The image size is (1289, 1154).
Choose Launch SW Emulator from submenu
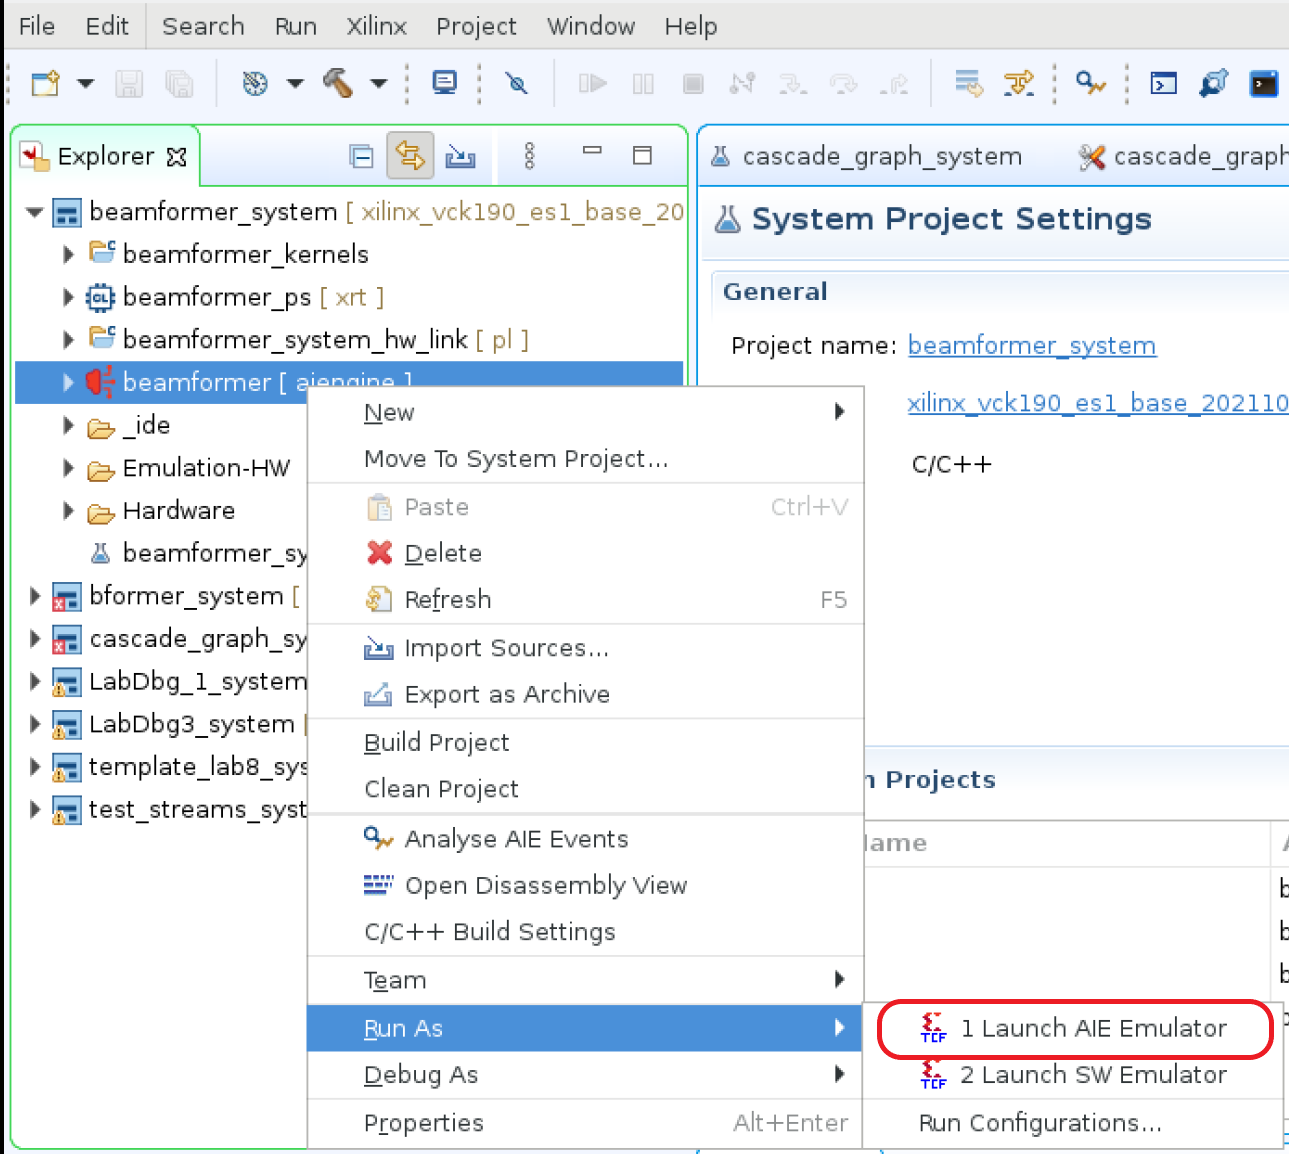[x=1073, y=1075]
